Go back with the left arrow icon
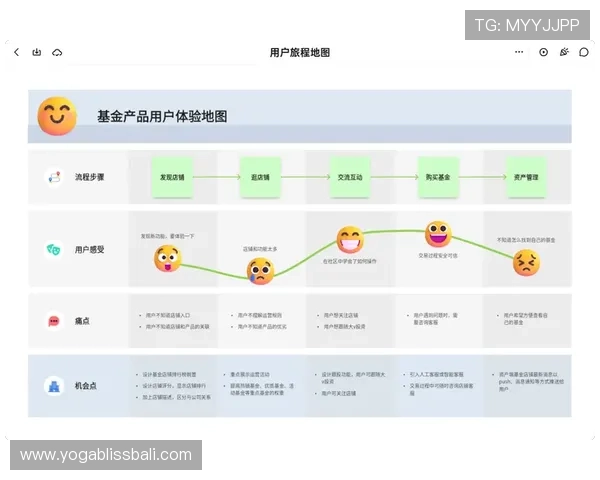The width and height of the screenshot is (600, 480). pos(16,52)
